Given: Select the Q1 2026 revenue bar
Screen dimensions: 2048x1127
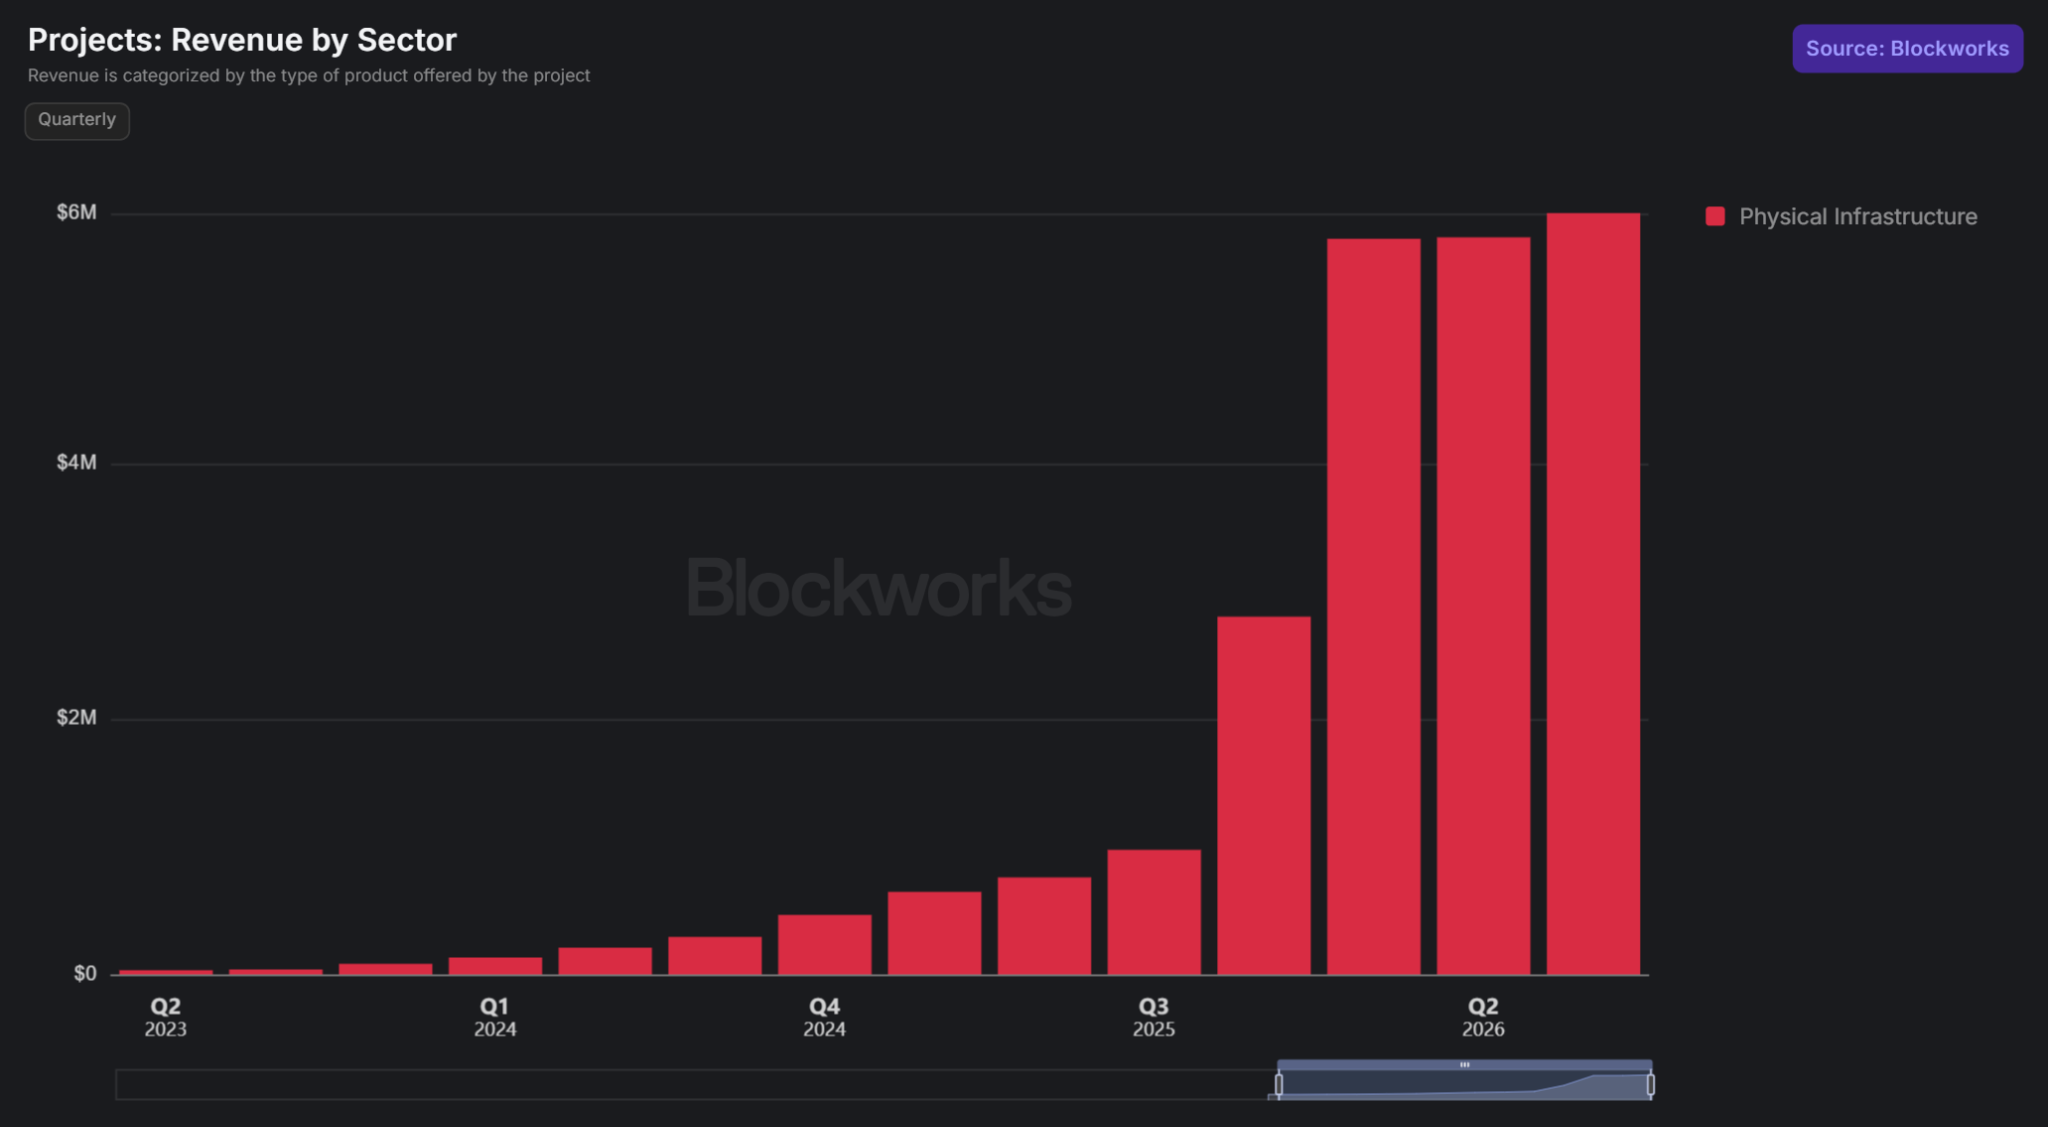Looking at the screenshot, I should tap(1373, 607).
